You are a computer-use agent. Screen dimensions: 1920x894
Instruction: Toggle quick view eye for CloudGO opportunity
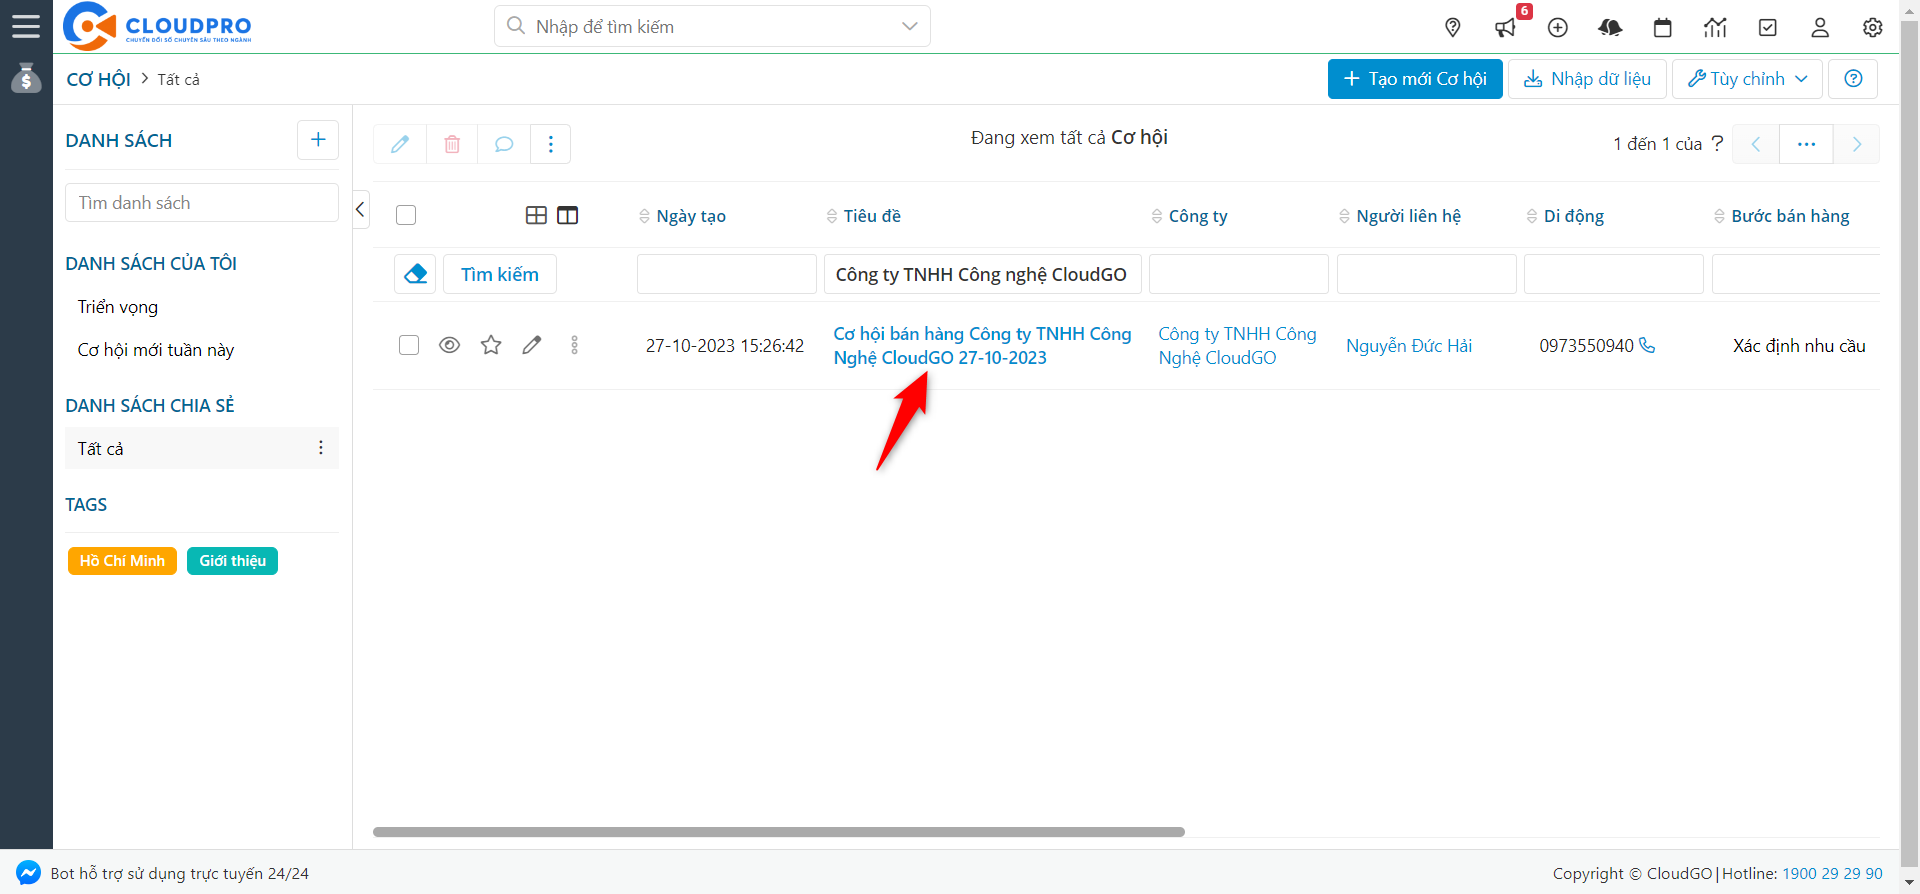coord(450,345)
